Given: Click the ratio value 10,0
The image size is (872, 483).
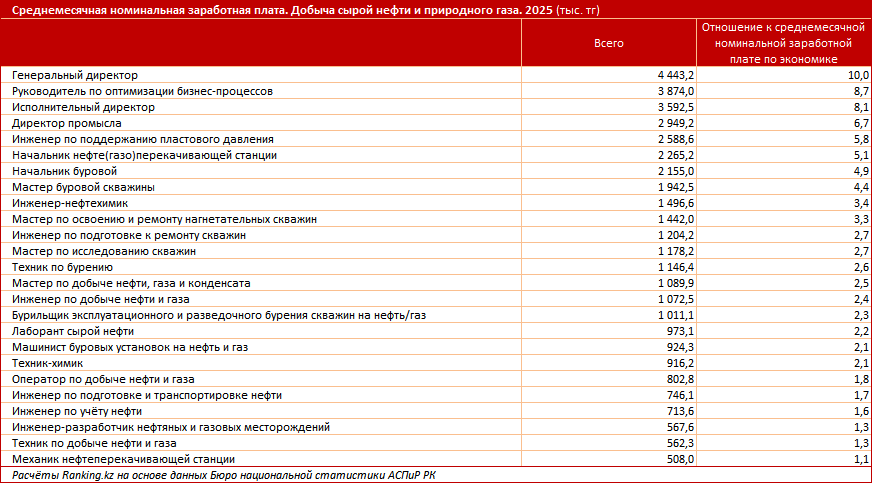Looking at the screenshot, I should click(859, 75).
